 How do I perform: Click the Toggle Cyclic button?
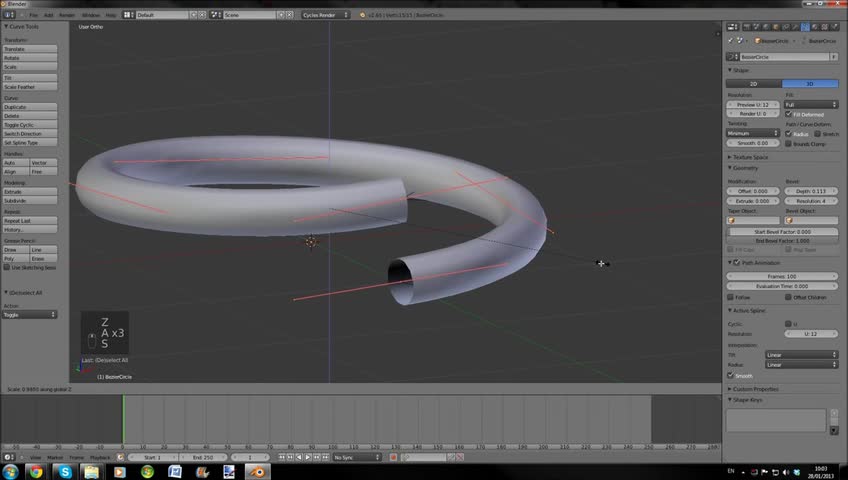[30, 125]
